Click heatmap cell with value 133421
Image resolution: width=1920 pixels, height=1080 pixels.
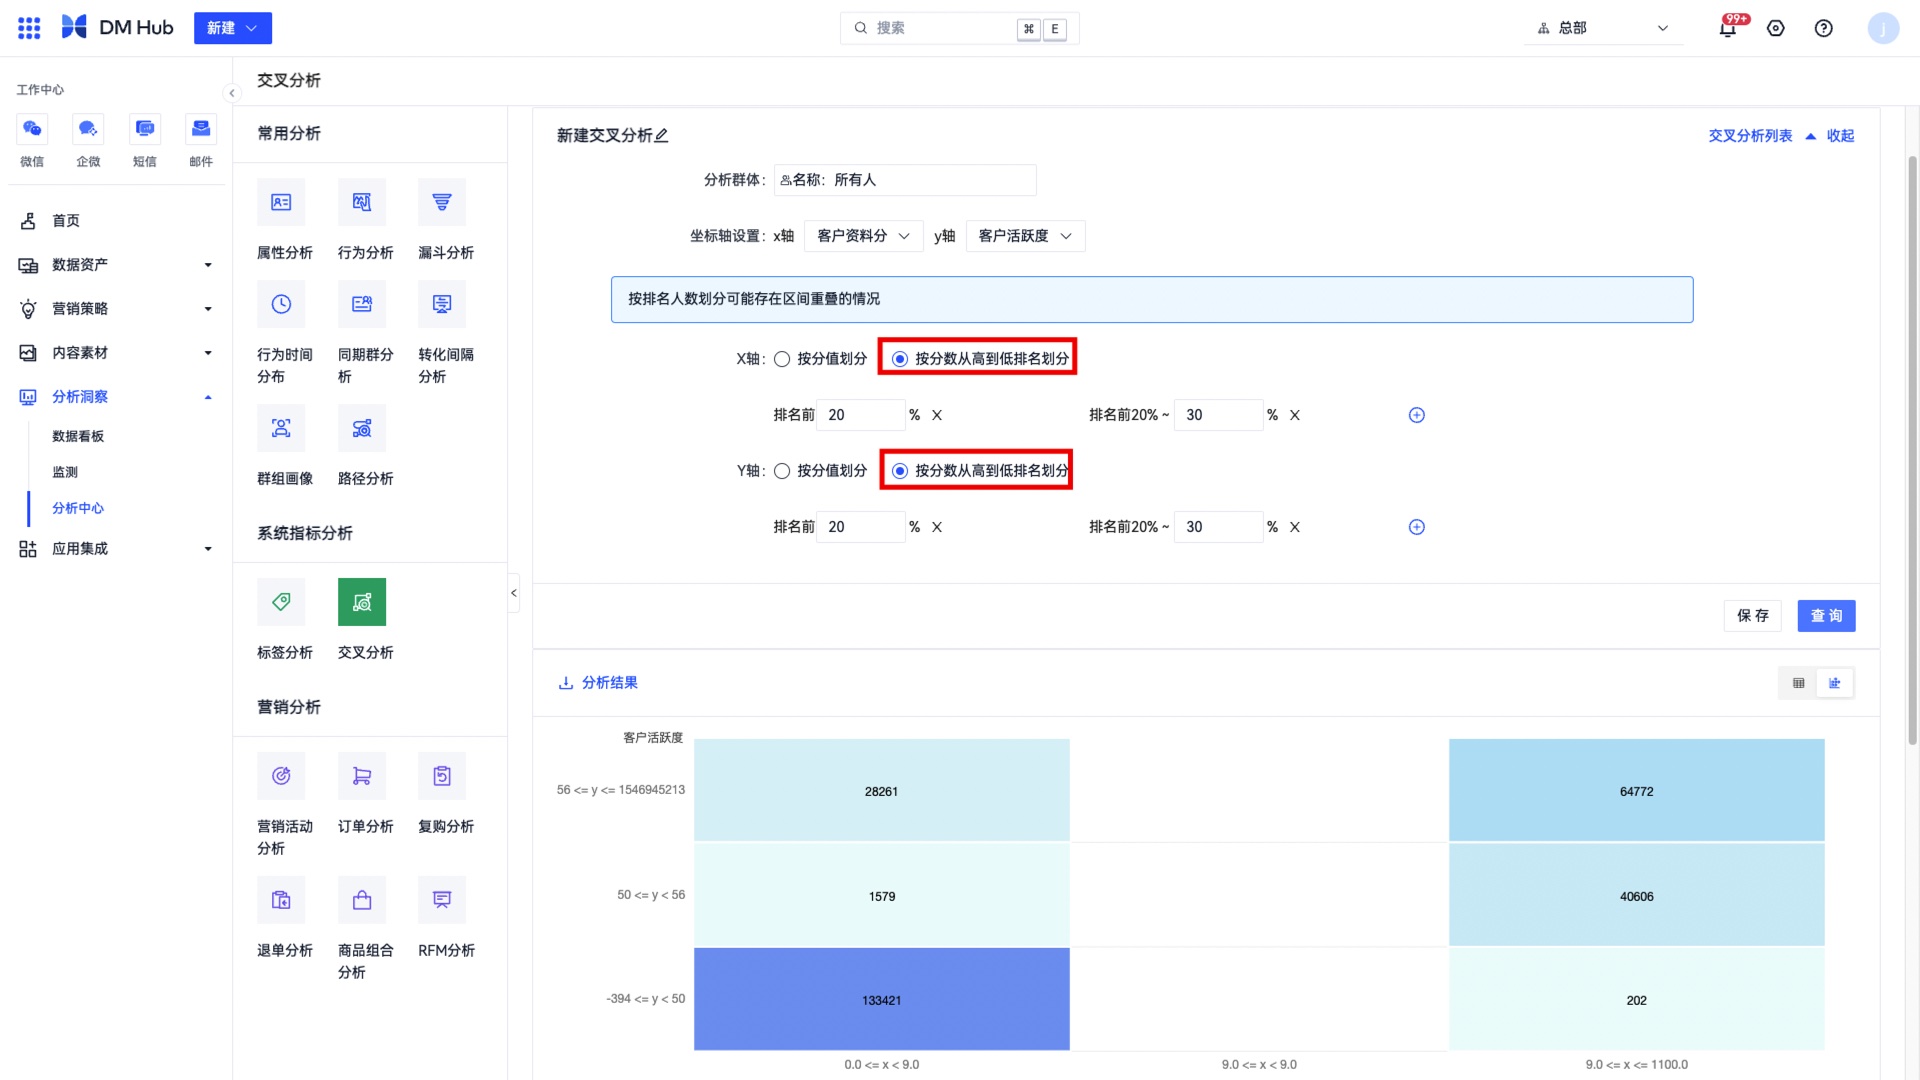(x=882, y=999)
